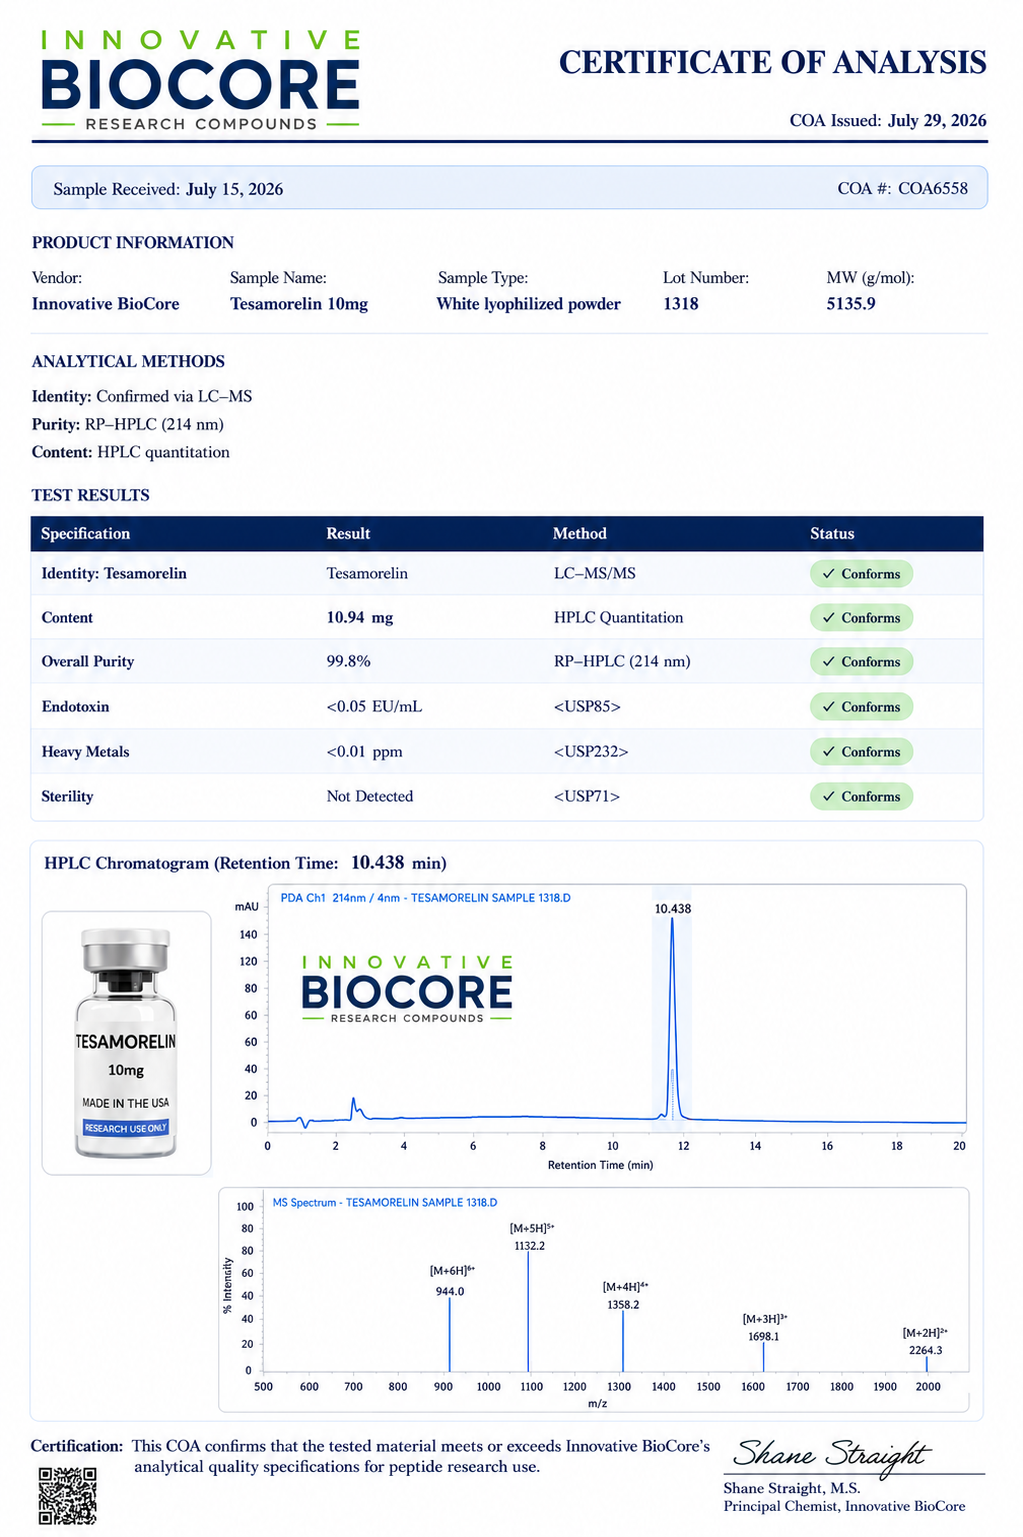Viewport: 1023px width, 1537px height.
Task: Click the 'Specification' column header
Action: [x=86, y=534]
